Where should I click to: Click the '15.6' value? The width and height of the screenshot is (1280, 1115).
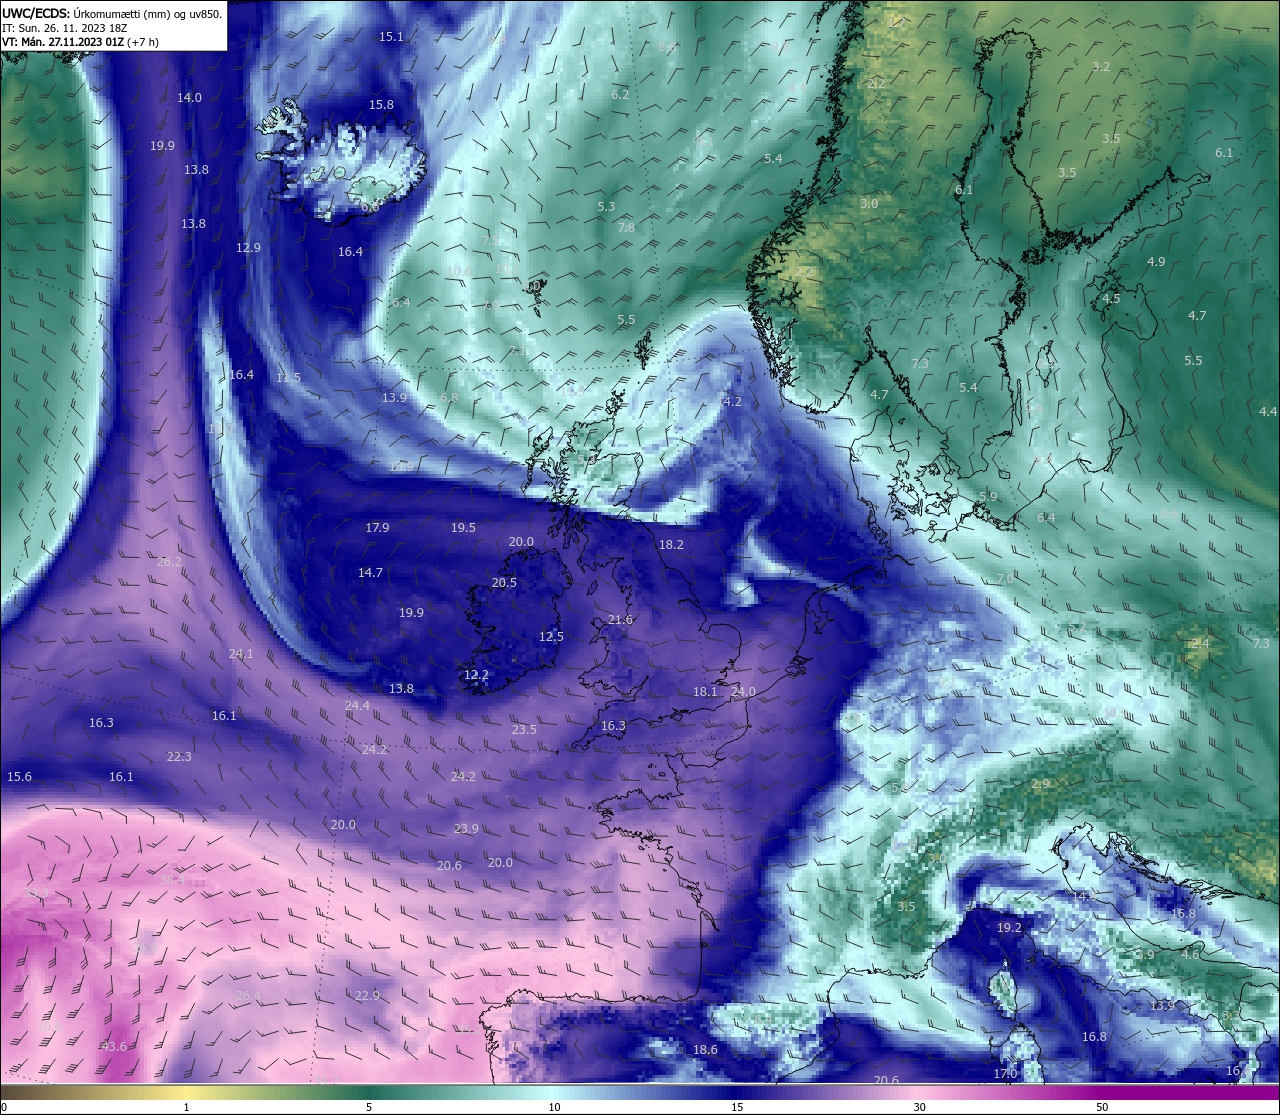click(x=19, y=777)
